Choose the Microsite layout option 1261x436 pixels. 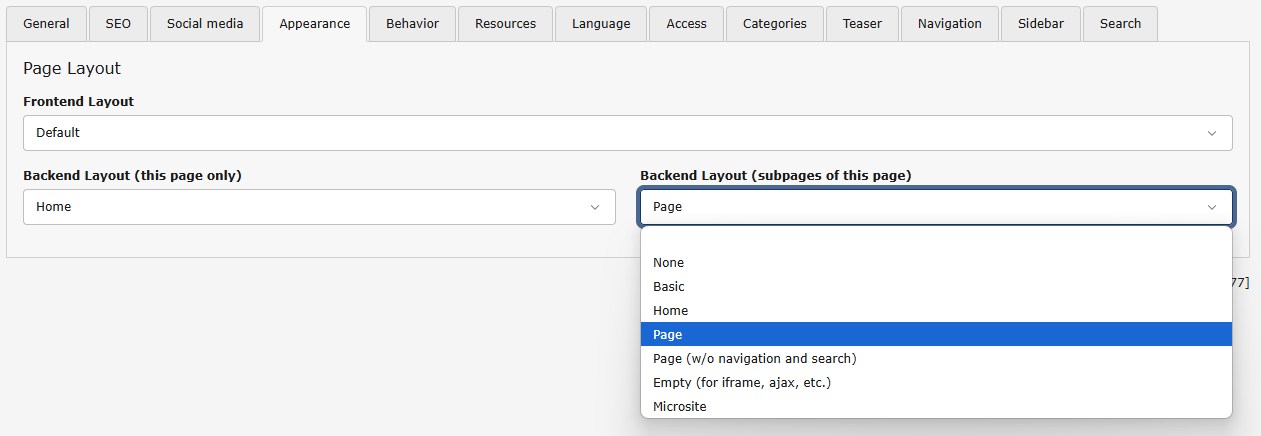[x=680, y=407]
